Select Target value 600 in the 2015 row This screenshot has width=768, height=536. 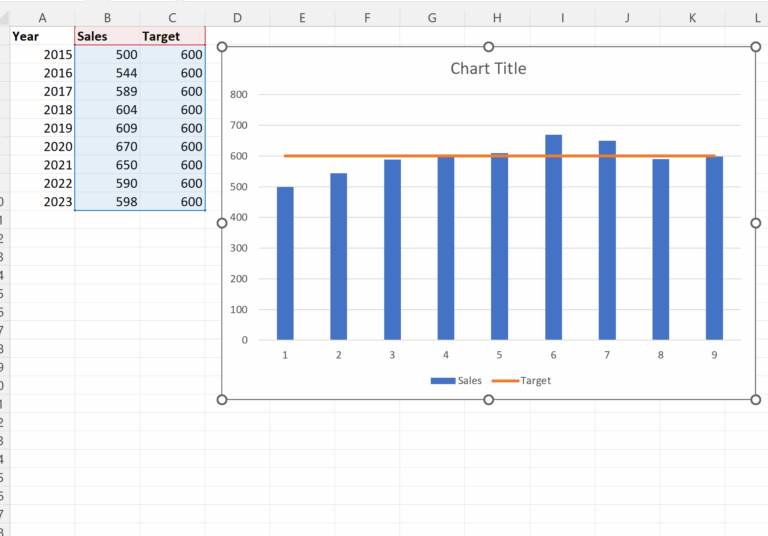[x=172, y=54]
